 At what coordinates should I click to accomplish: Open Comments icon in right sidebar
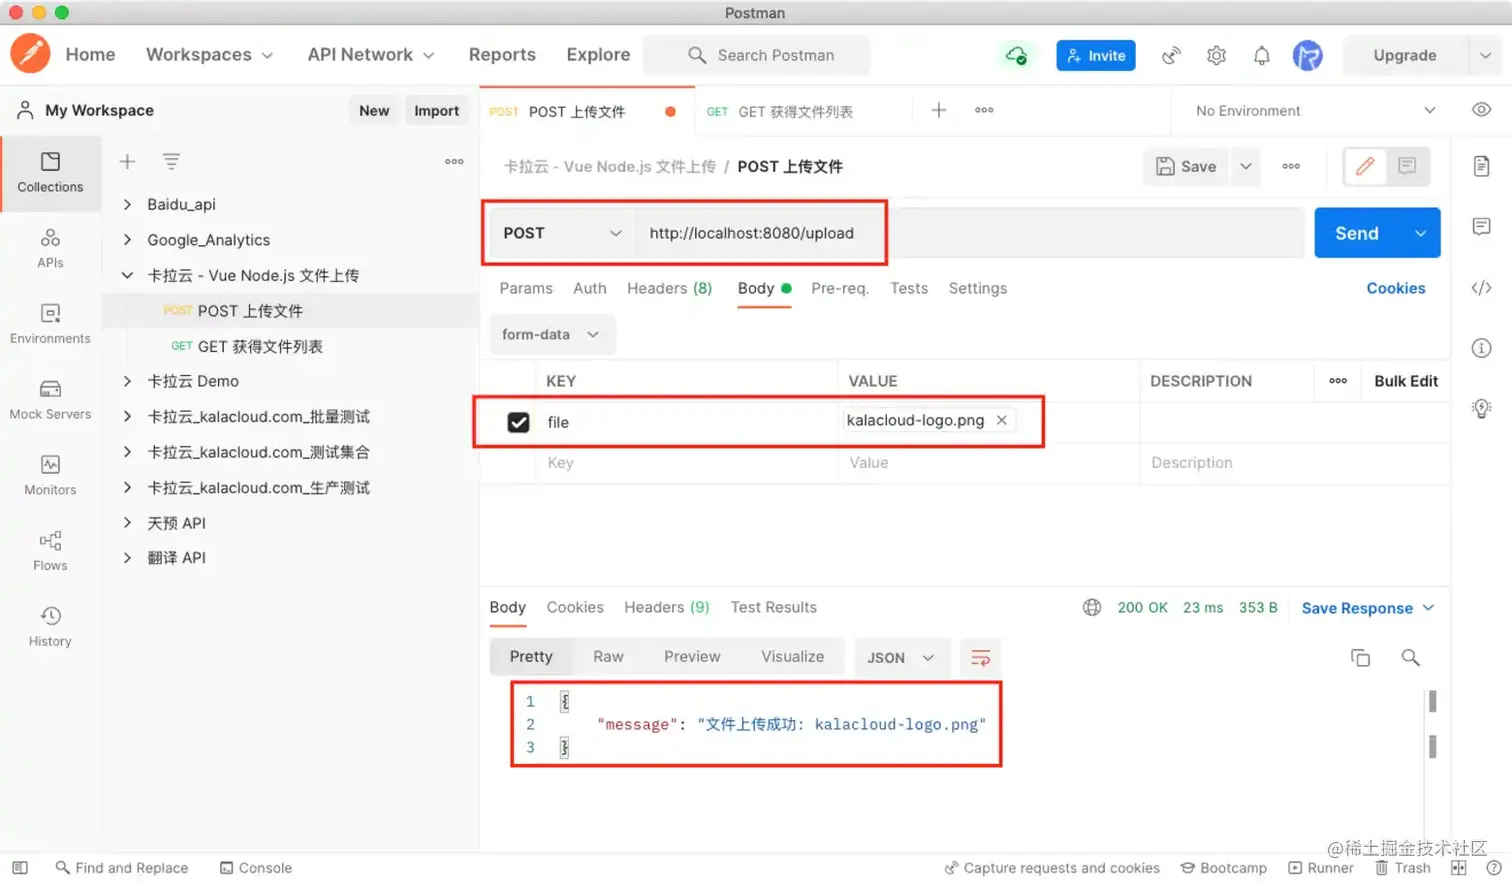pos(1482,227)
